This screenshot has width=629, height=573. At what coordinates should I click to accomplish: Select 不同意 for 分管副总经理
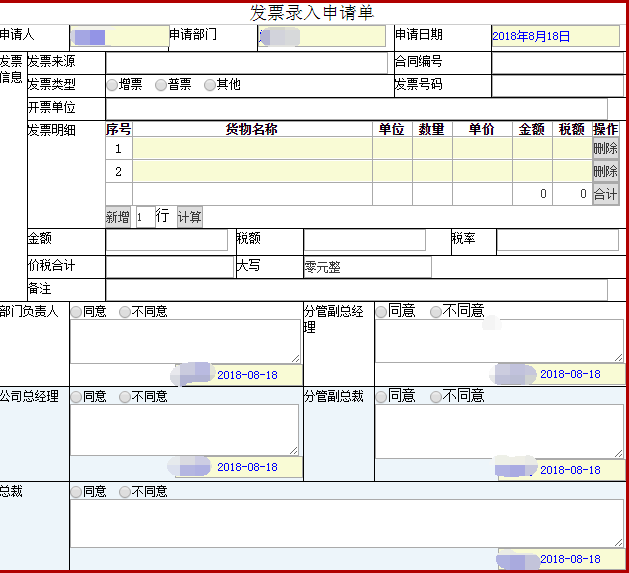[x=436, y=312]
